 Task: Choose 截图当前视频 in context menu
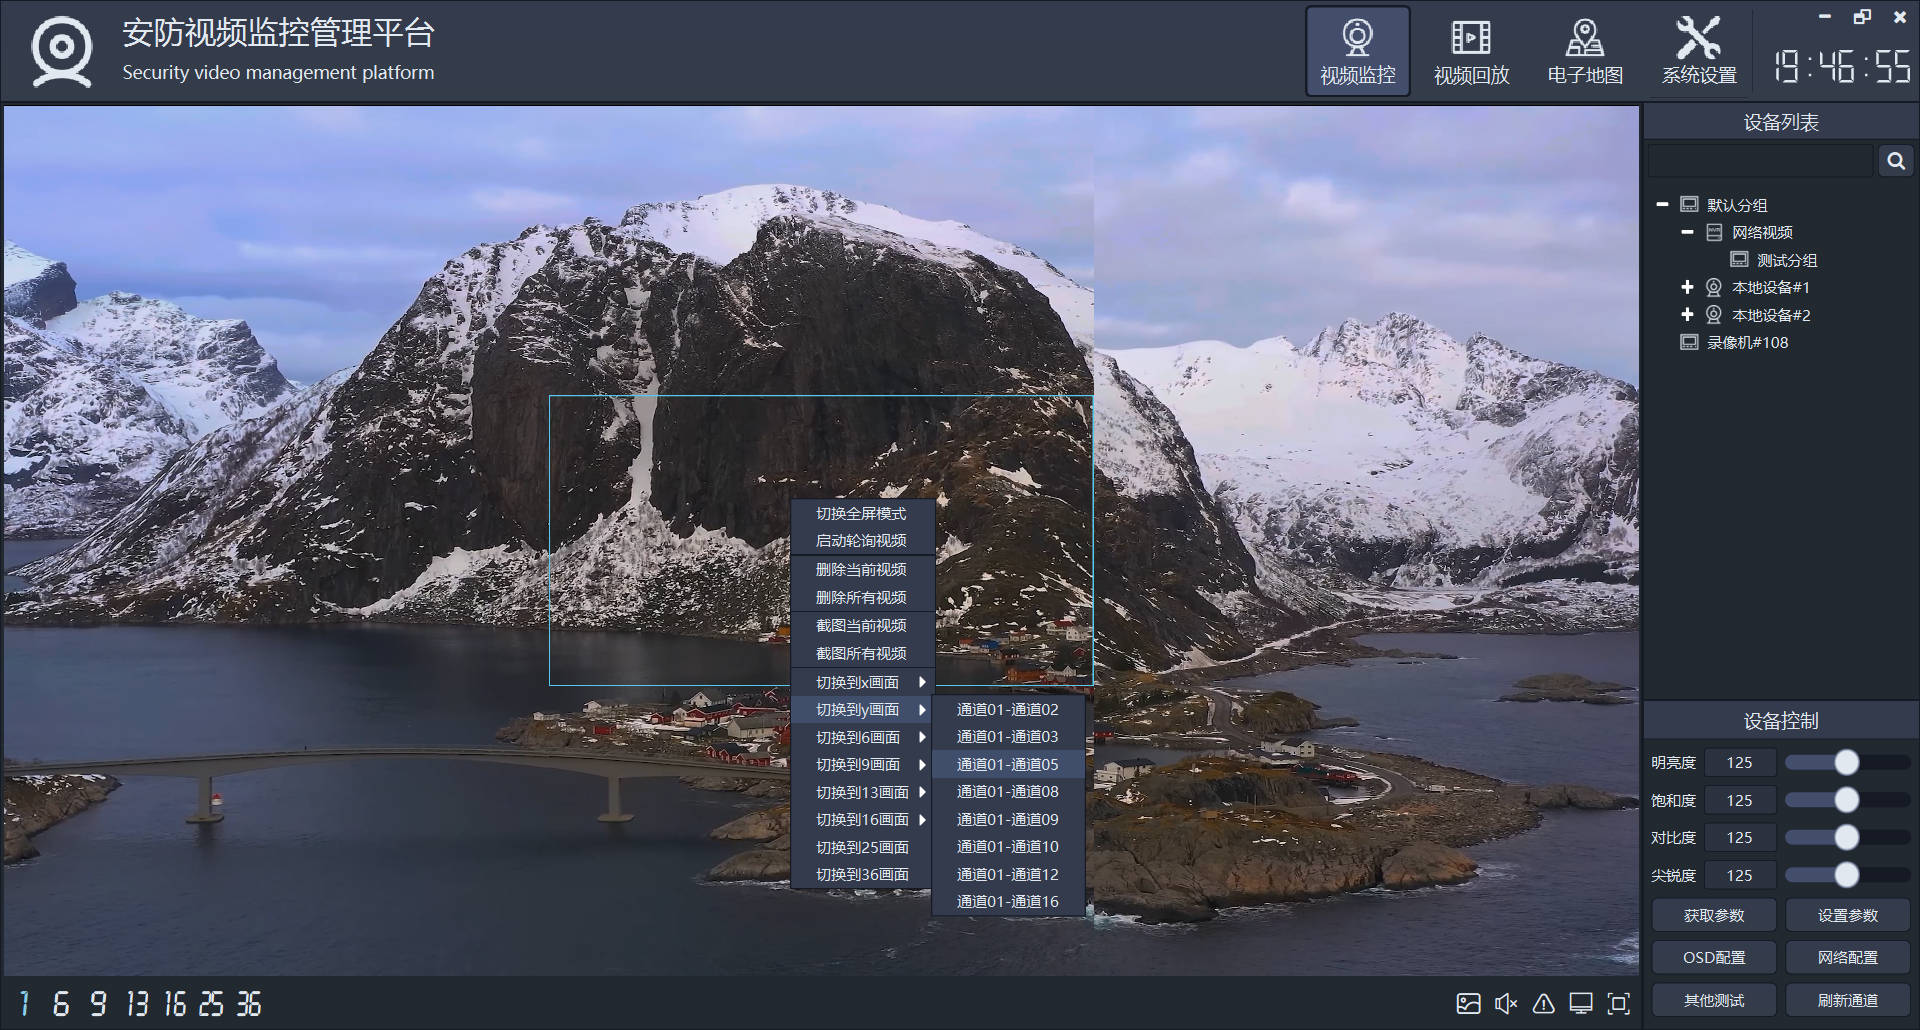tap(862, 625)
